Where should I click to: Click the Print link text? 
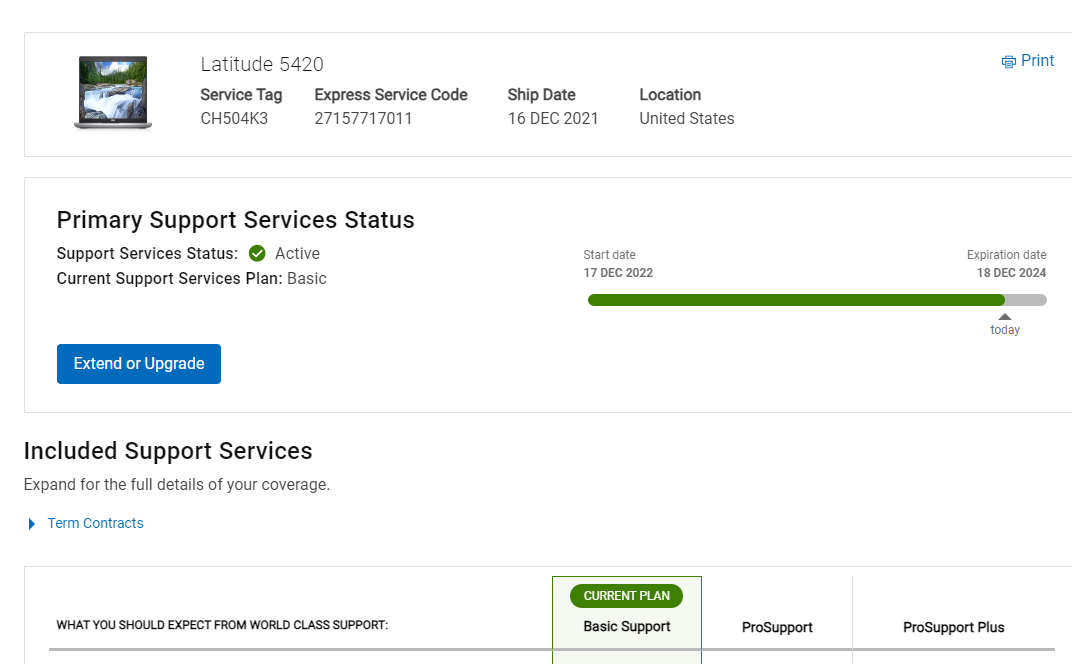1037,61
